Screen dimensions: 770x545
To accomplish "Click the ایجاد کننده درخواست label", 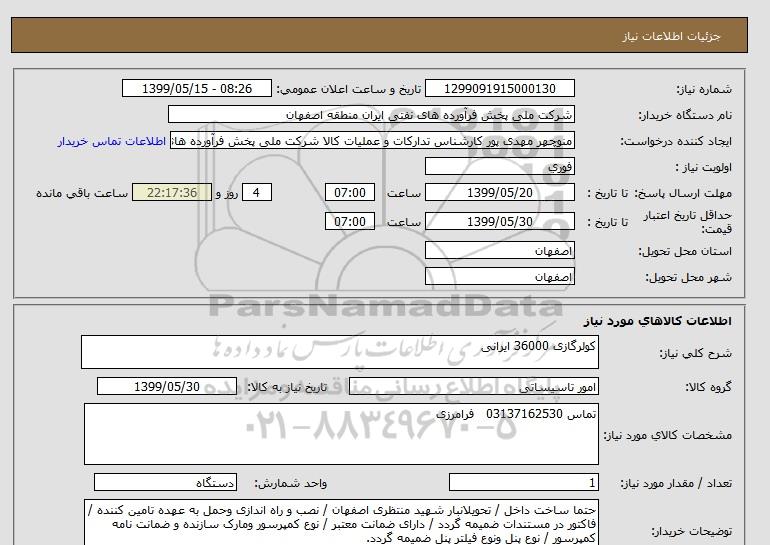I will [x=676, y=141].
